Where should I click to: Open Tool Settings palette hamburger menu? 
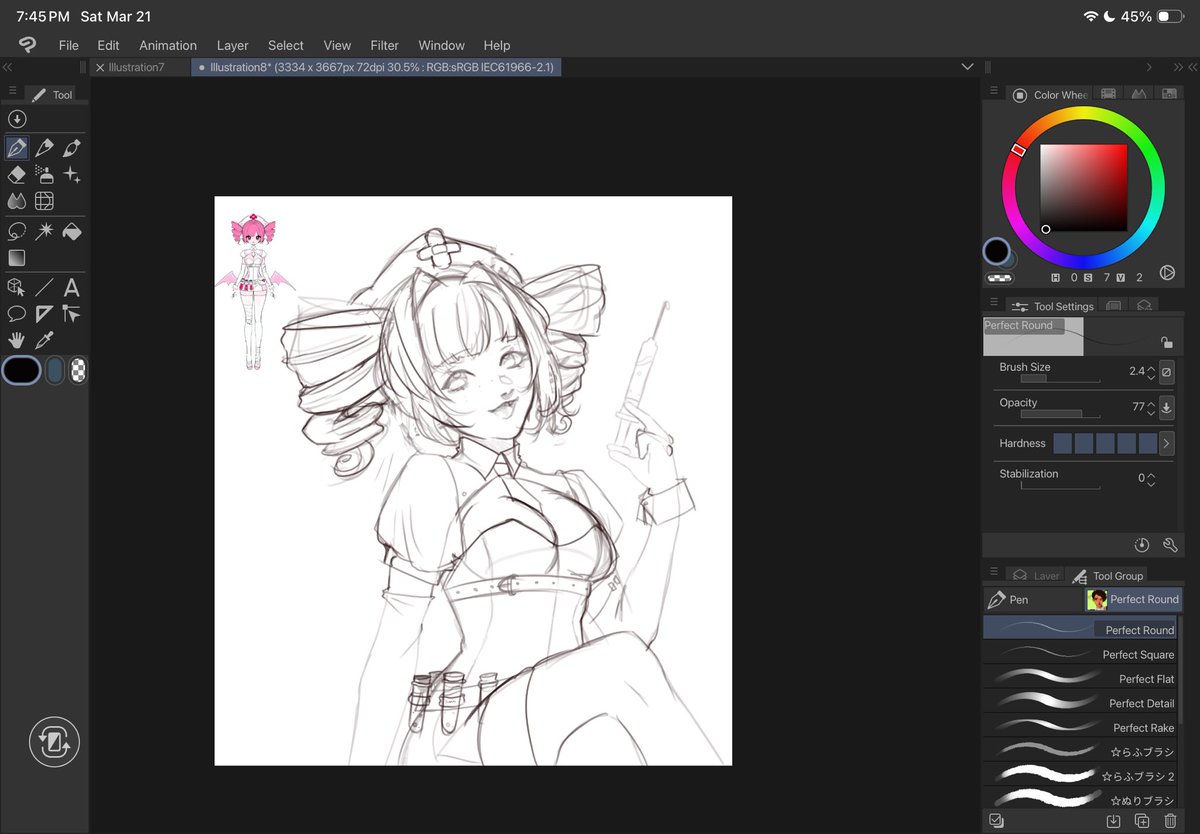tap(994, 302)
